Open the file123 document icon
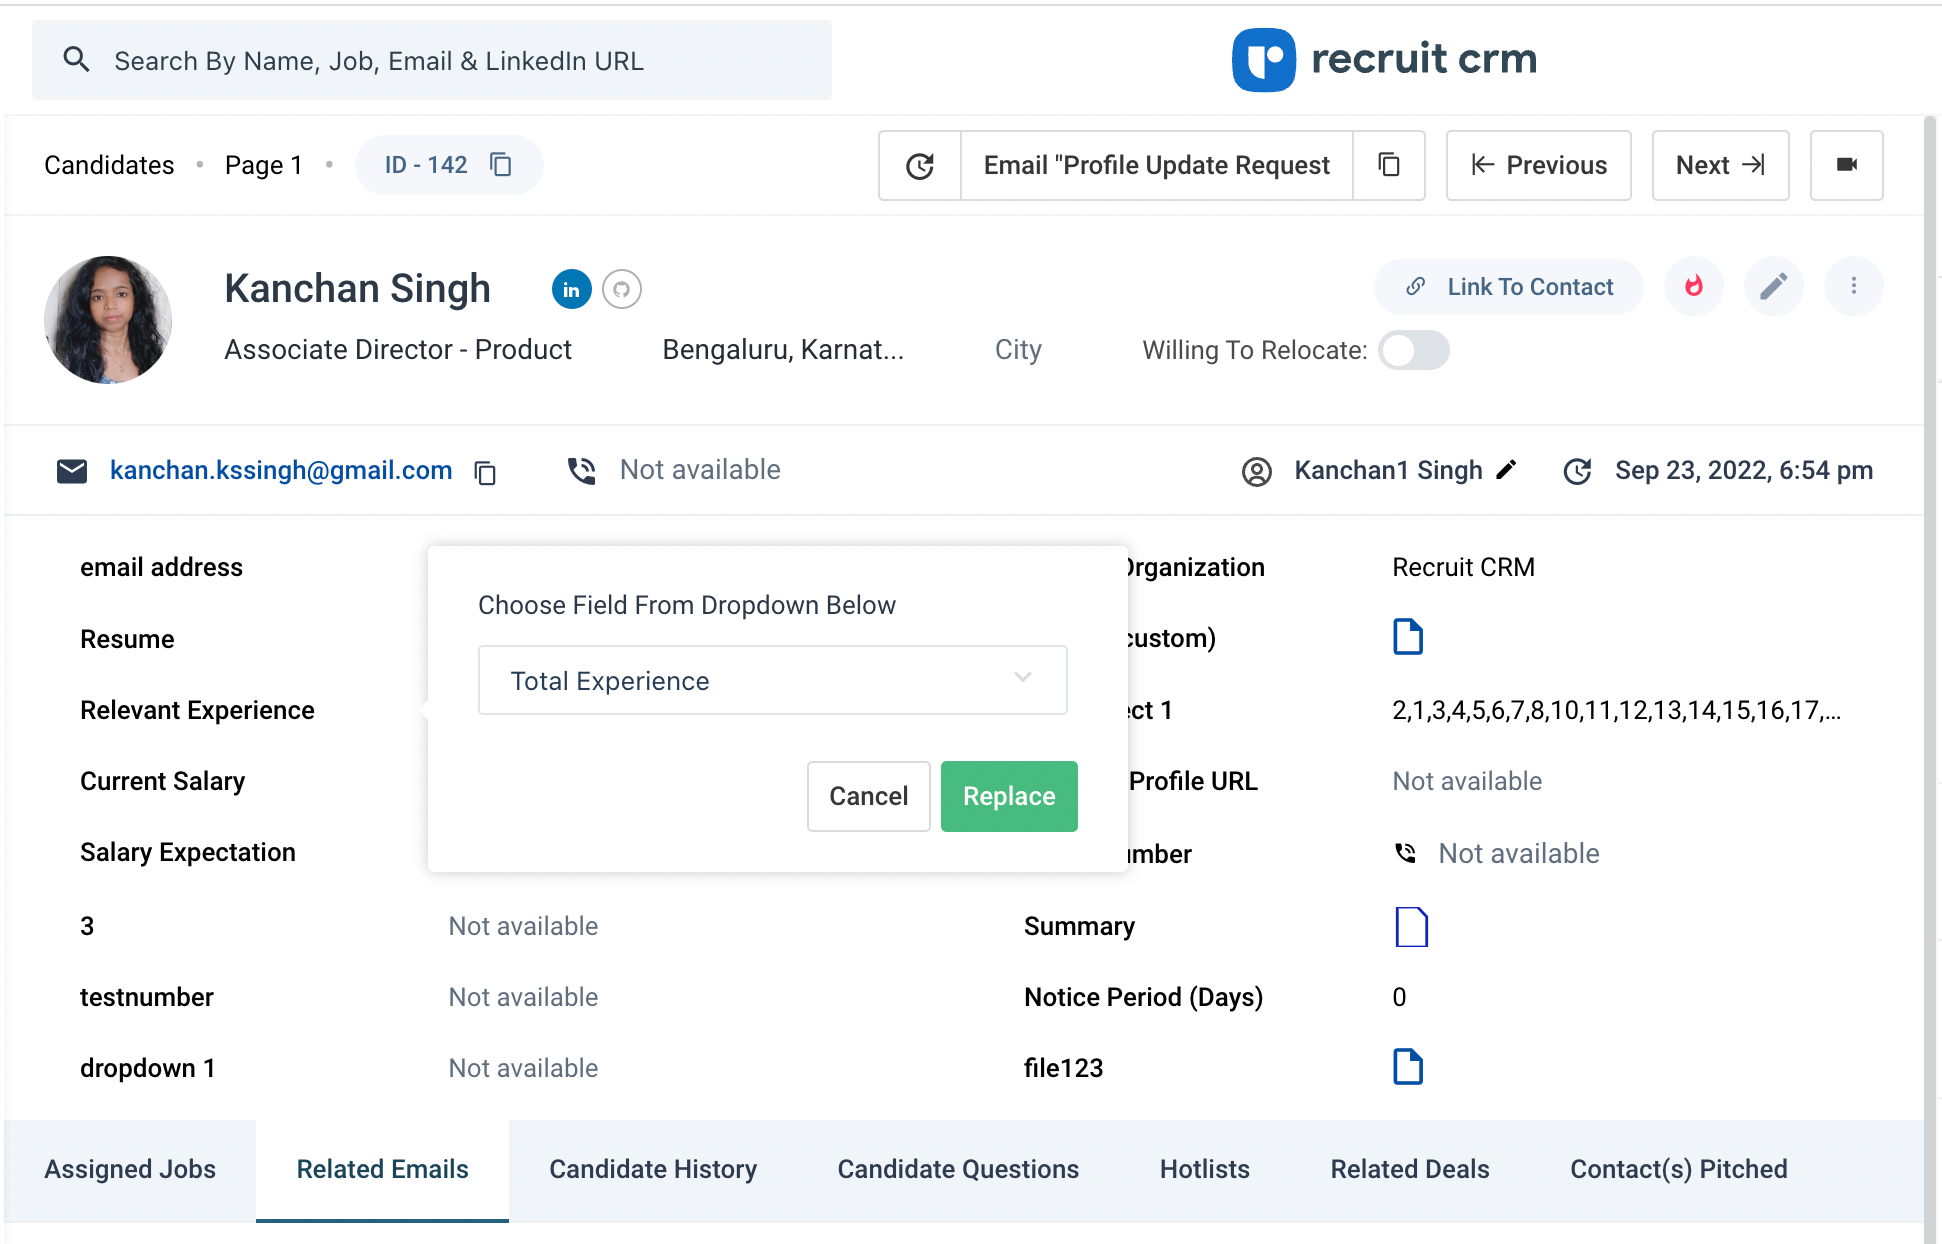This screenshot has width=1942, height=1244. 1408,1067
